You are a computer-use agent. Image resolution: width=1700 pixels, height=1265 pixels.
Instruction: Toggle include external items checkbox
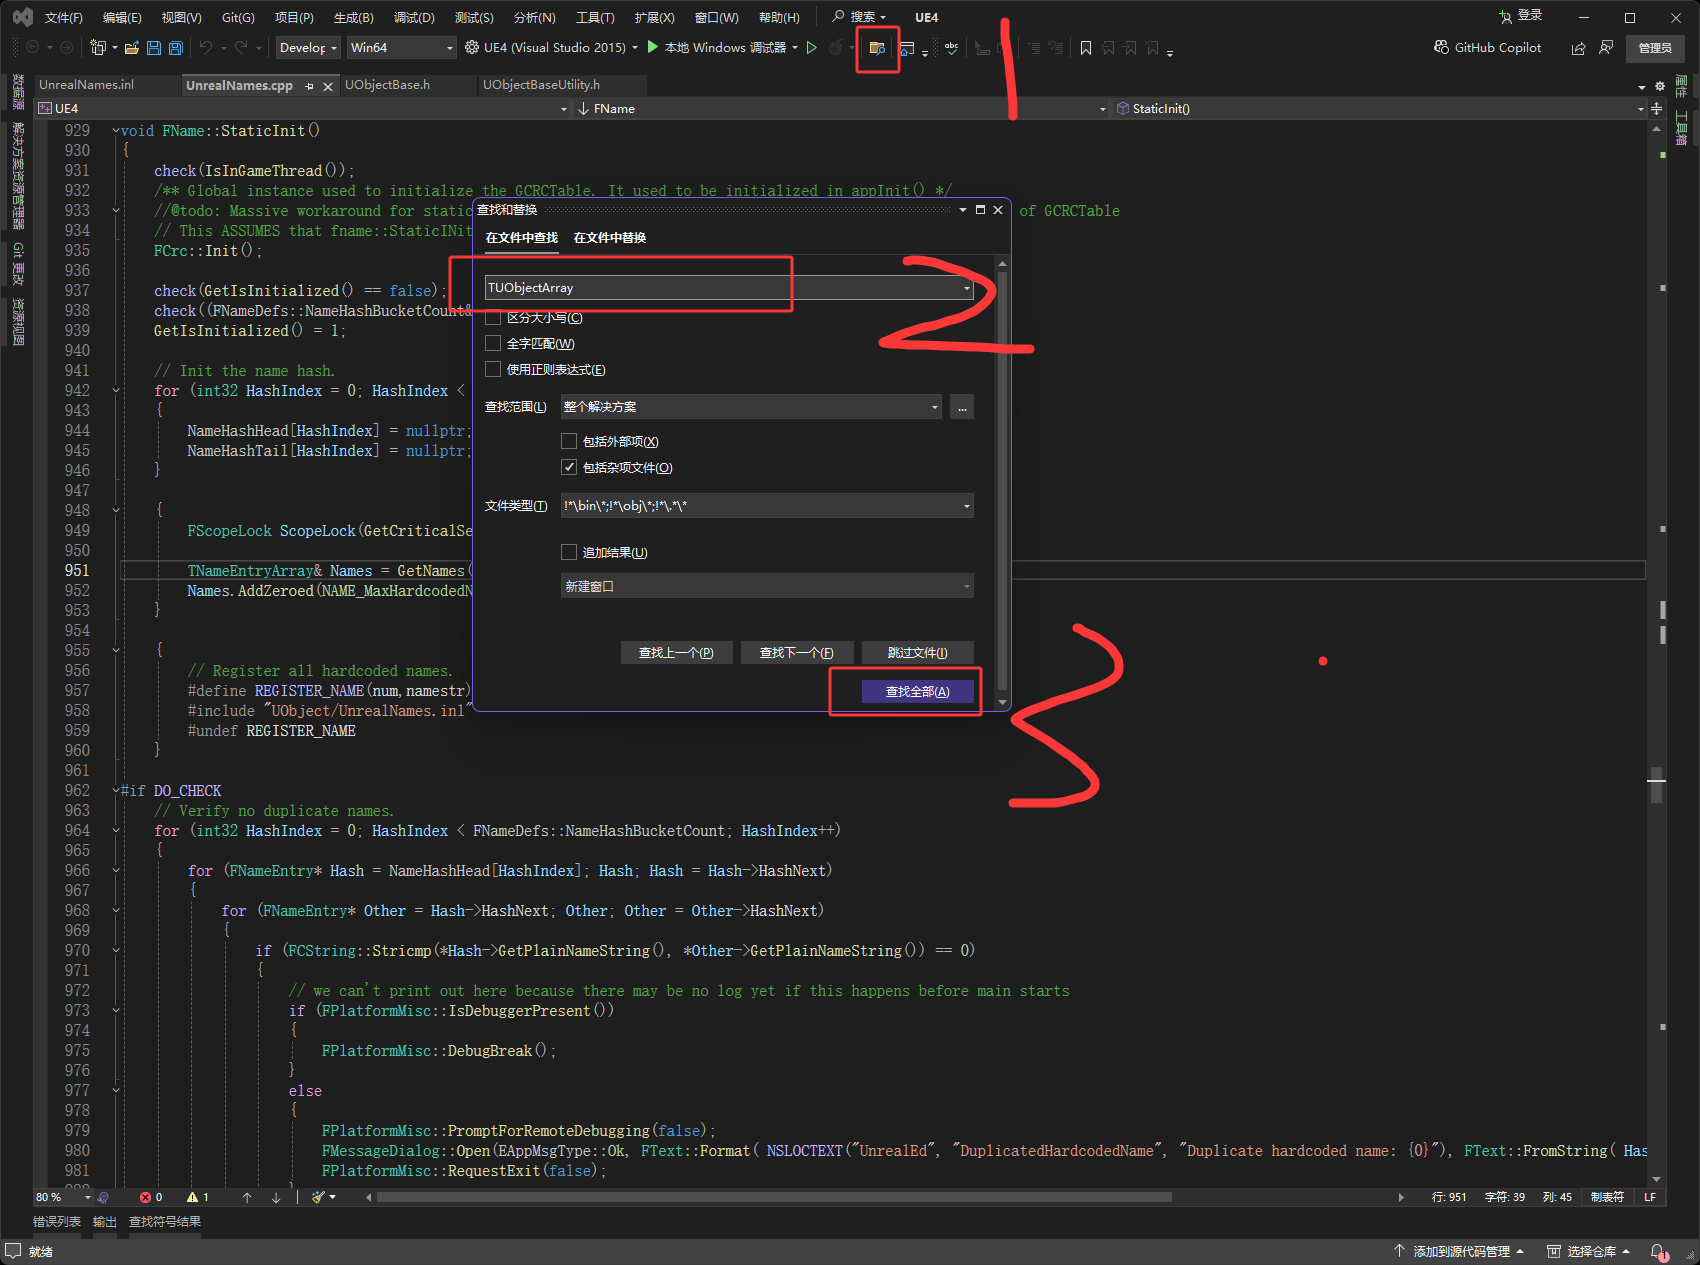tap(569, 441)
